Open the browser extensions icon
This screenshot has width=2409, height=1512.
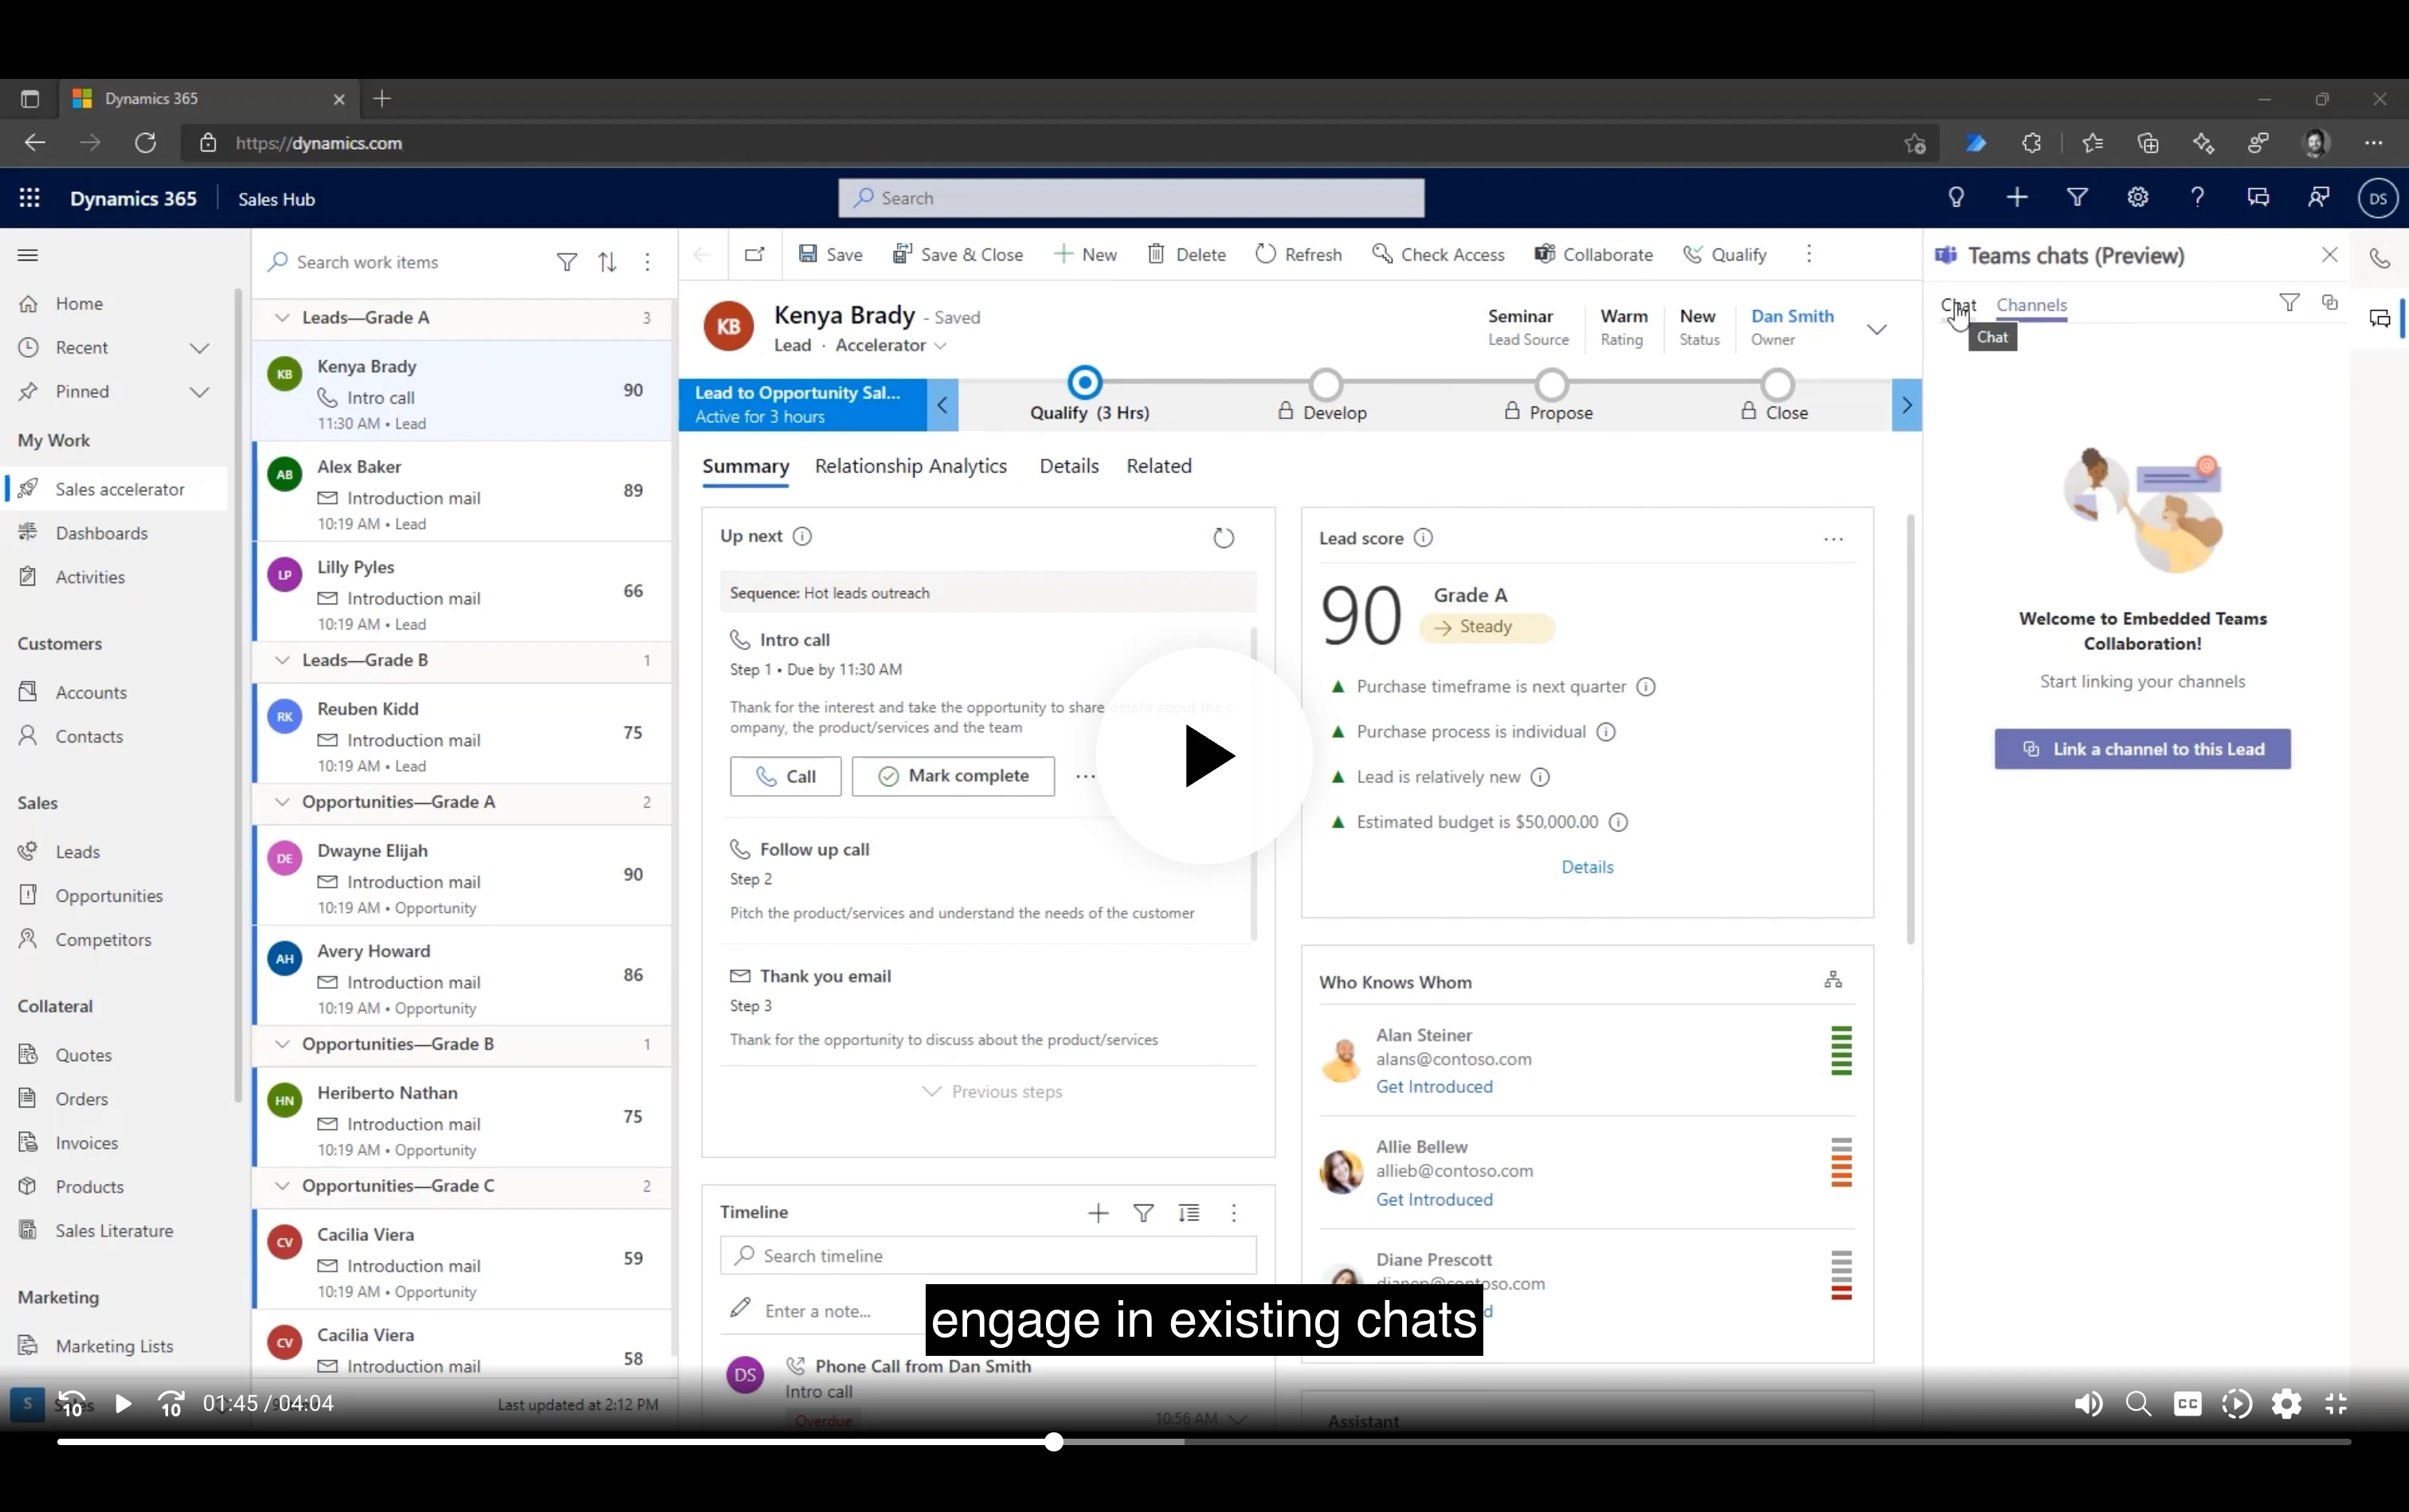pyautogui.click(x=2031, y=143)
